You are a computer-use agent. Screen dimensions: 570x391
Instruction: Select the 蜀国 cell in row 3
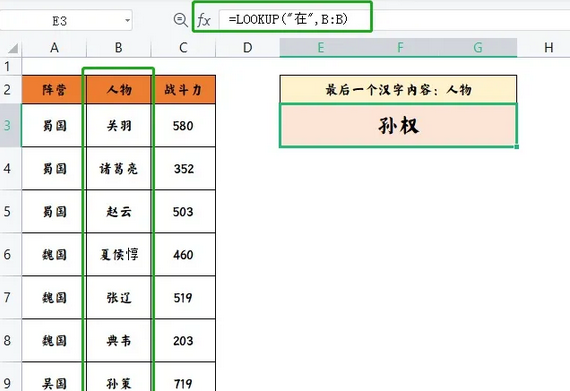[54, 125]
